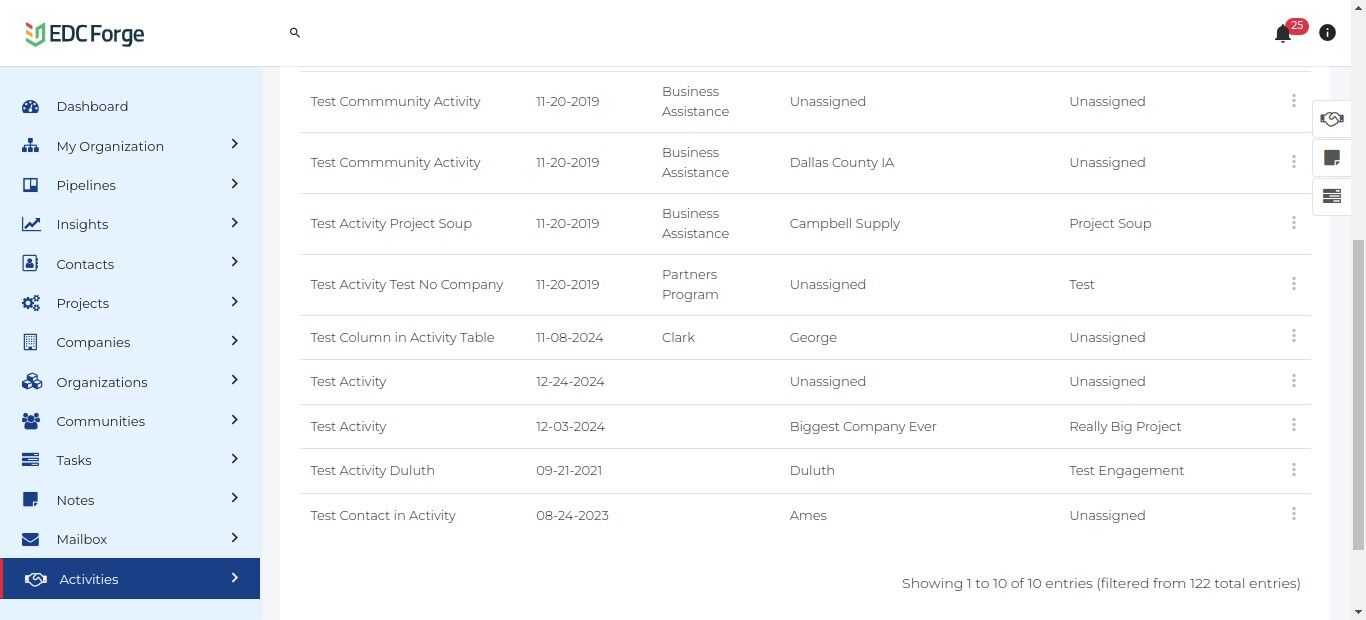The image size is (1366, 620).
Task: Expand the Communities sidebar chevron
Action: coord(234,420)
